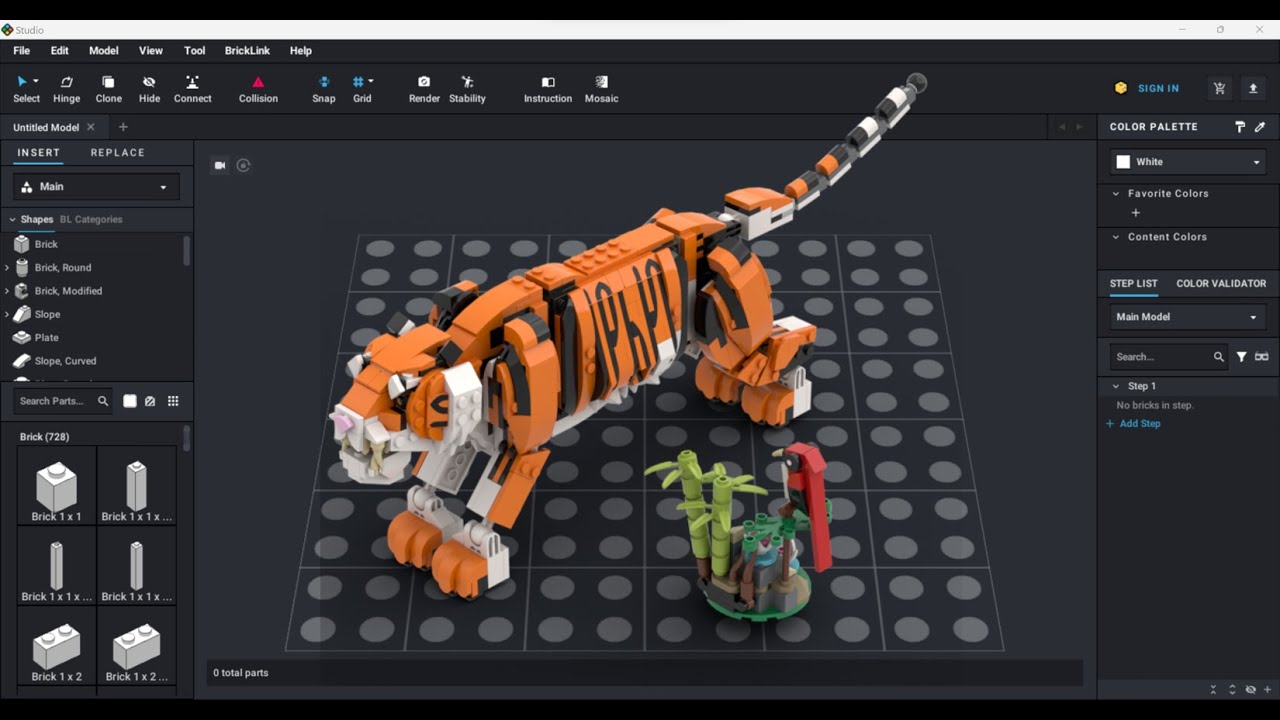Collapse Step 1 in step list
Screen dimensions: 1280x720
1116,386
